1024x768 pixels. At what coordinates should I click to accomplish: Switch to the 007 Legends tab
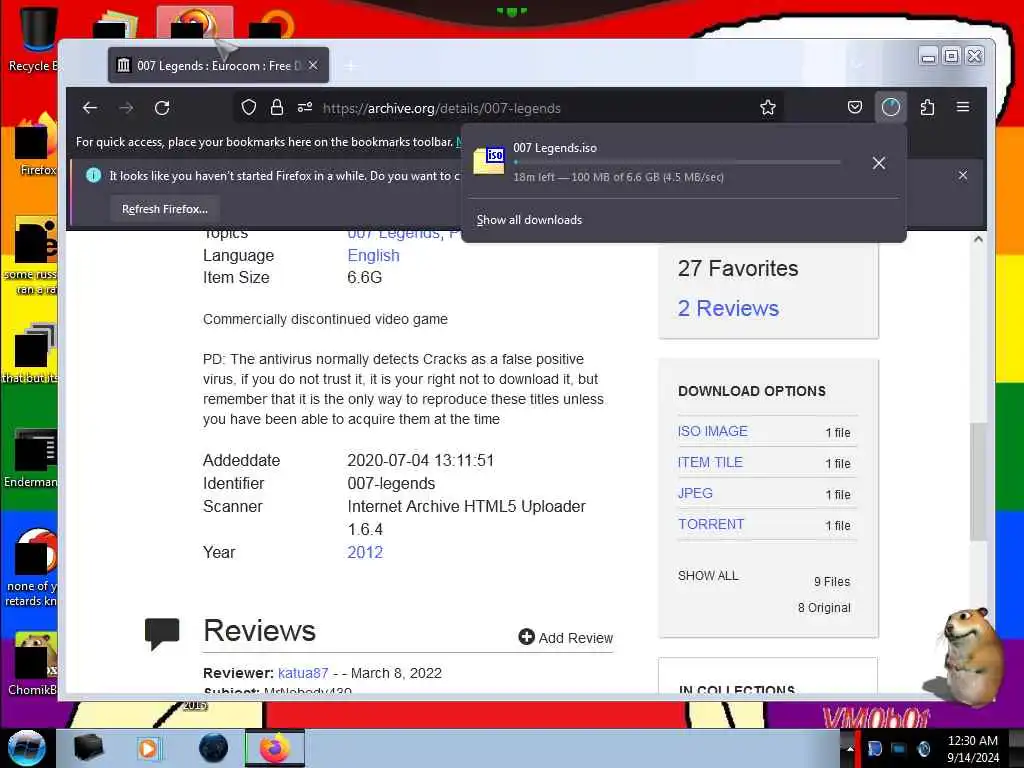[218, 65]
